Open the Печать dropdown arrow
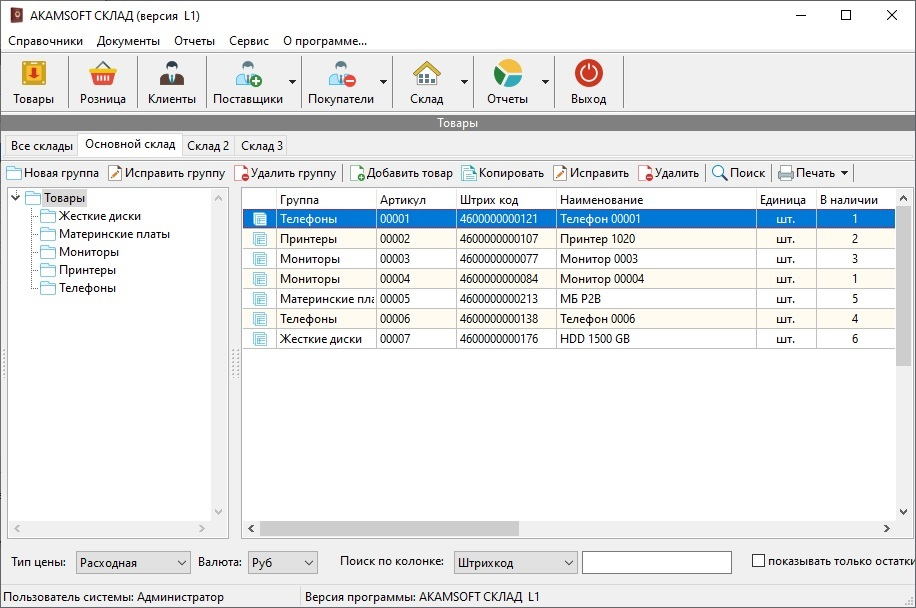916x608 pixels. click(844, 173)
